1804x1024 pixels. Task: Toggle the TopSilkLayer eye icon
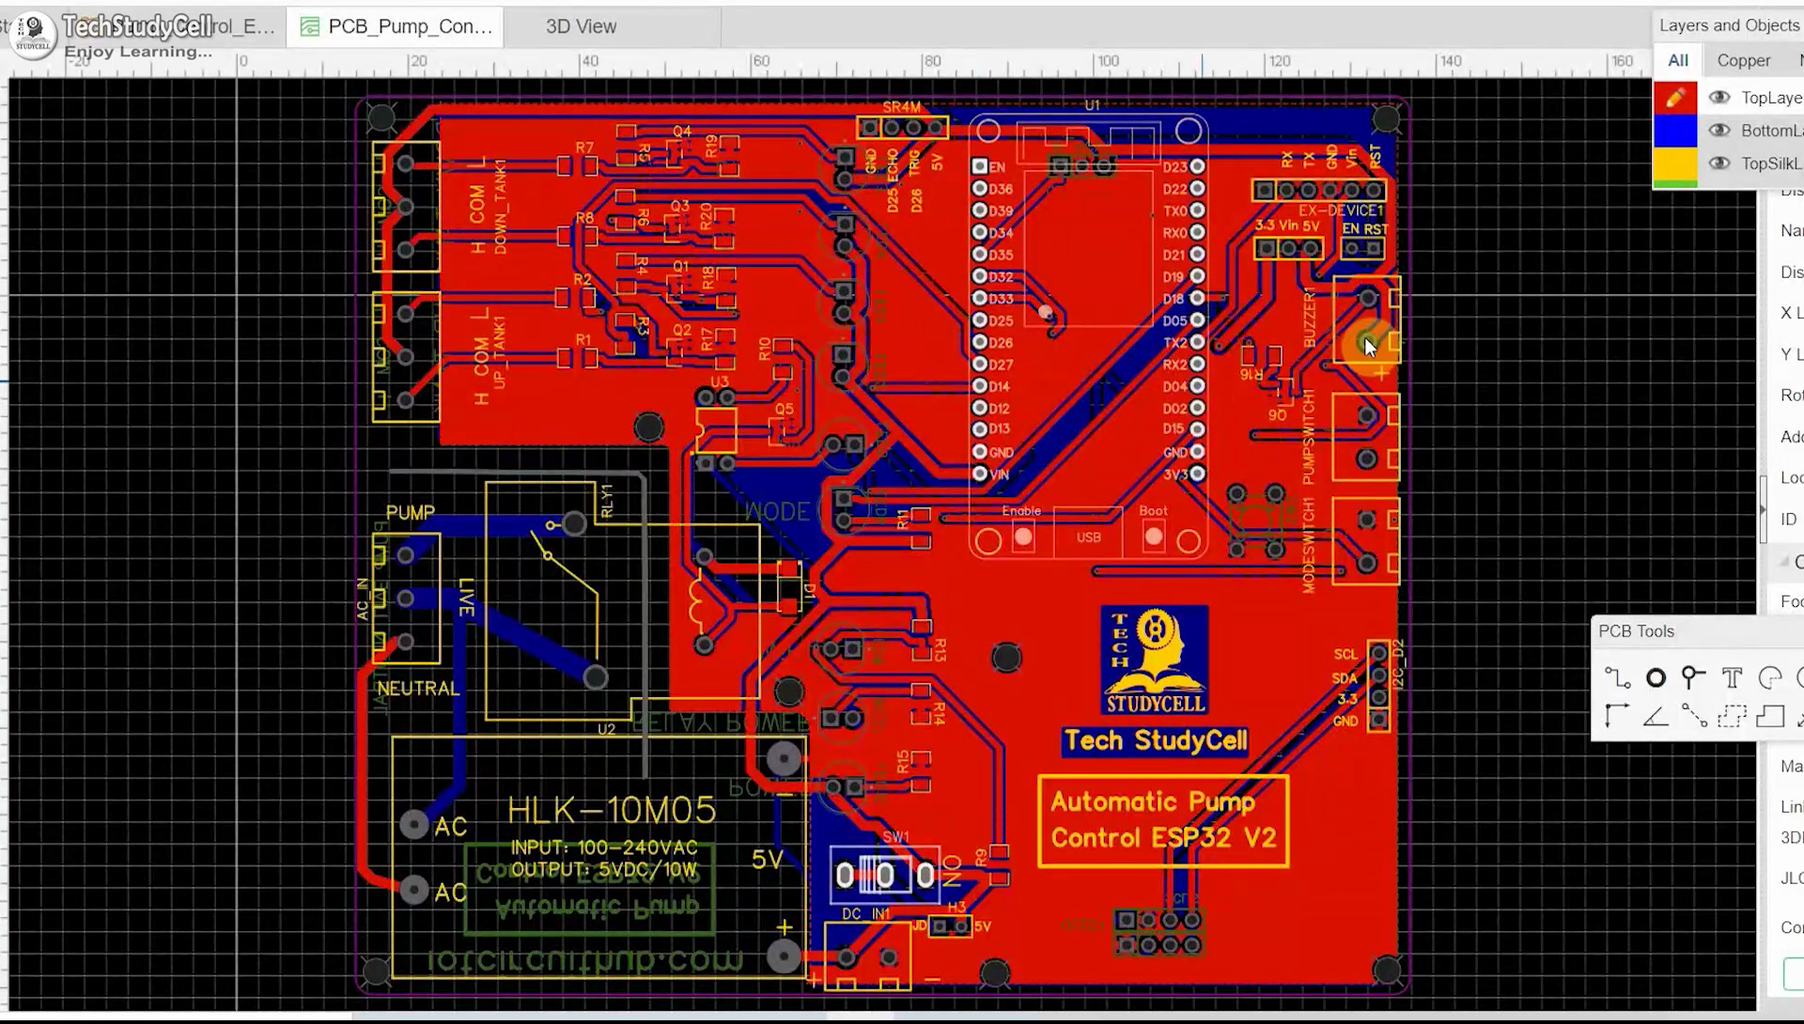pyautogui.click(x=1720, y=163)
